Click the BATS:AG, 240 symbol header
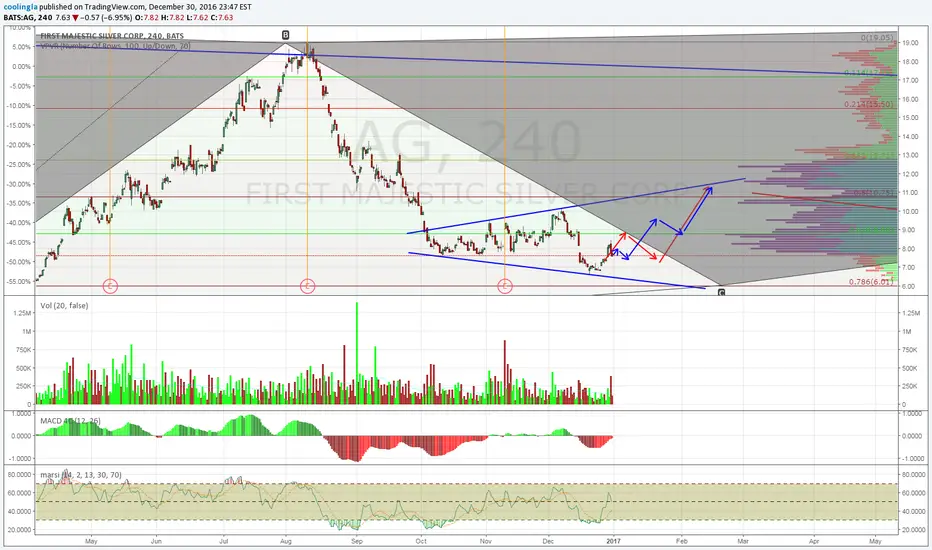 click(x=28, y=17)
